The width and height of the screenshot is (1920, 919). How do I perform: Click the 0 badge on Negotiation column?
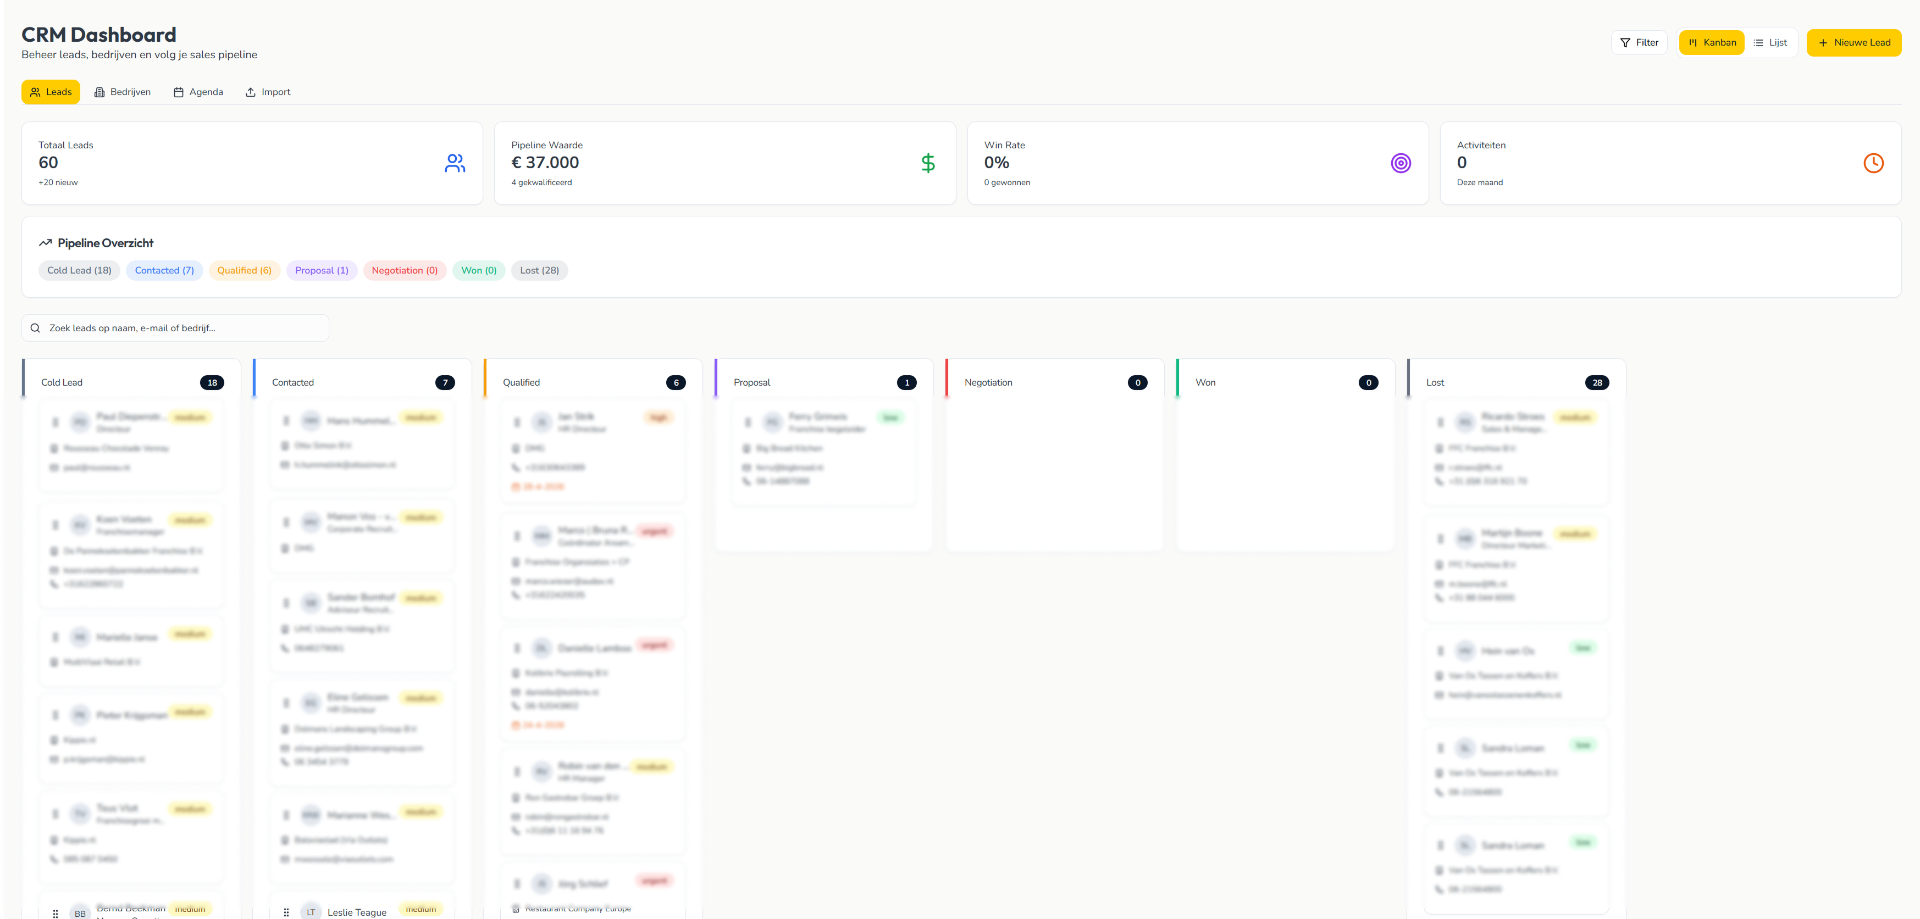pyautogui.click(x=1138, y=383)
